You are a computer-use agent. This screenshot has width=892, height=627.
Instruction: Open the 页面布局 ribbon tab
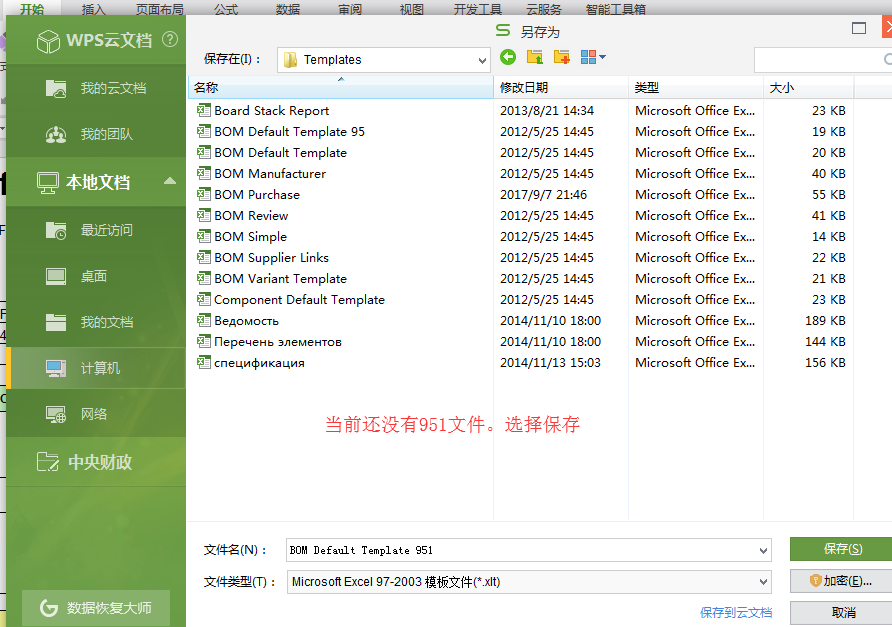pos(159,9)
